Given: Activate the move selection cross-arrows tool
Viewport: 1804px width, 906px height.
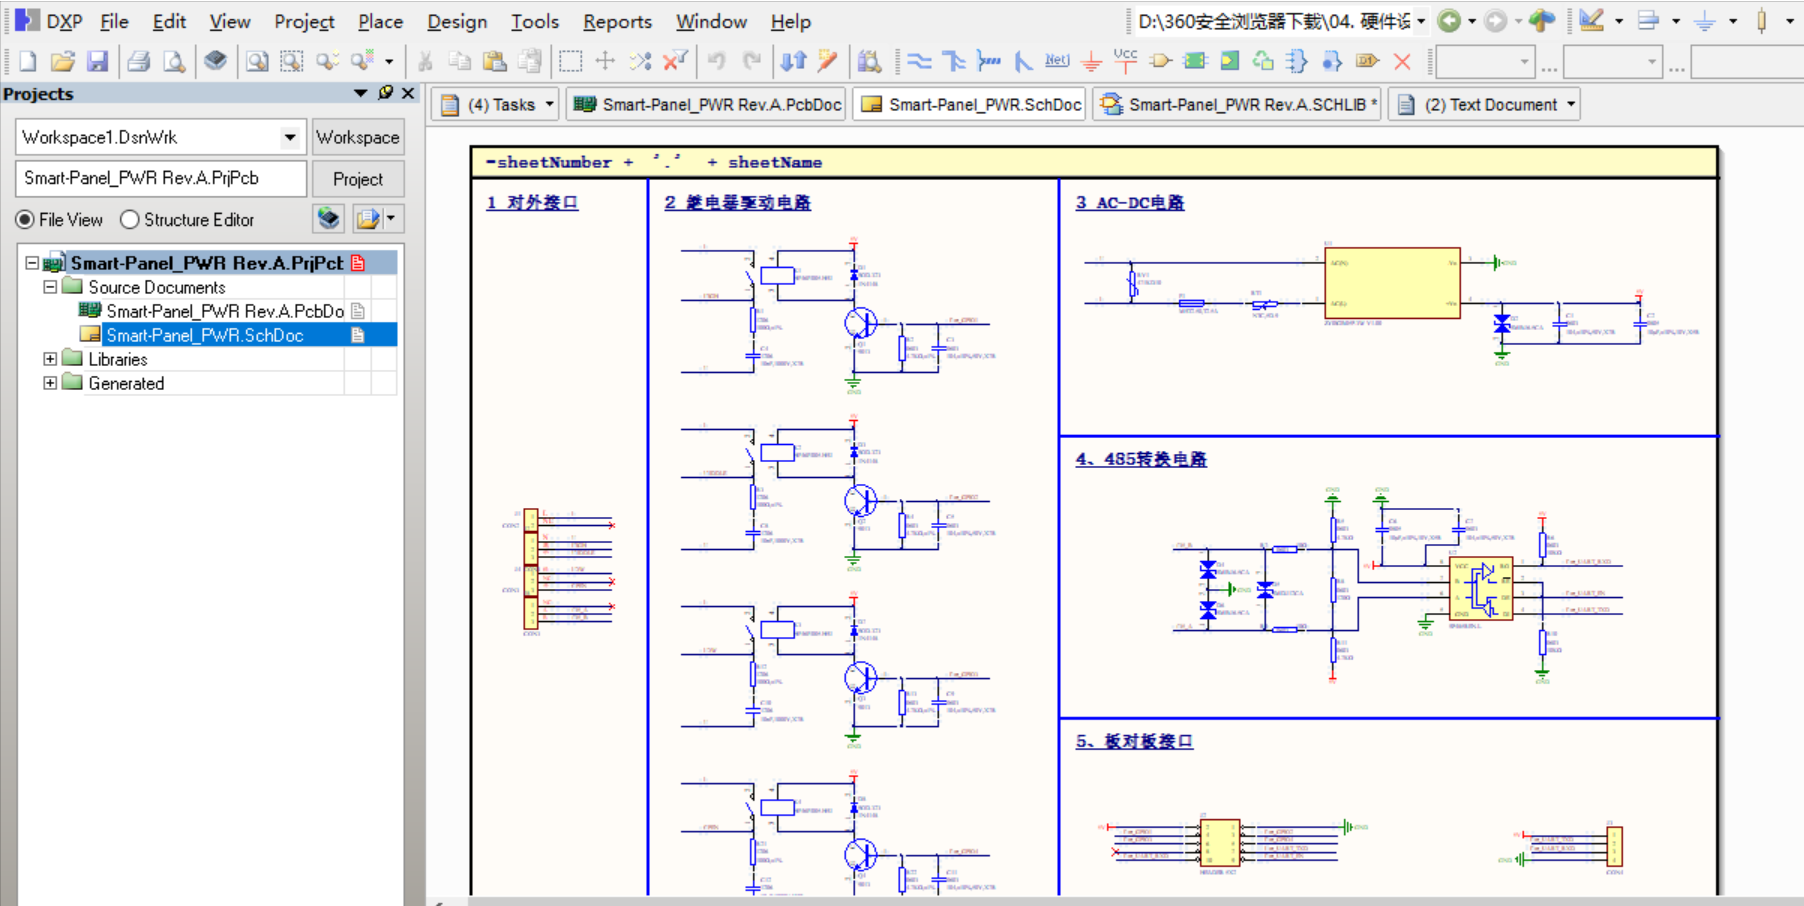Looking at the screenshot, I should click(x=605, y=62).
